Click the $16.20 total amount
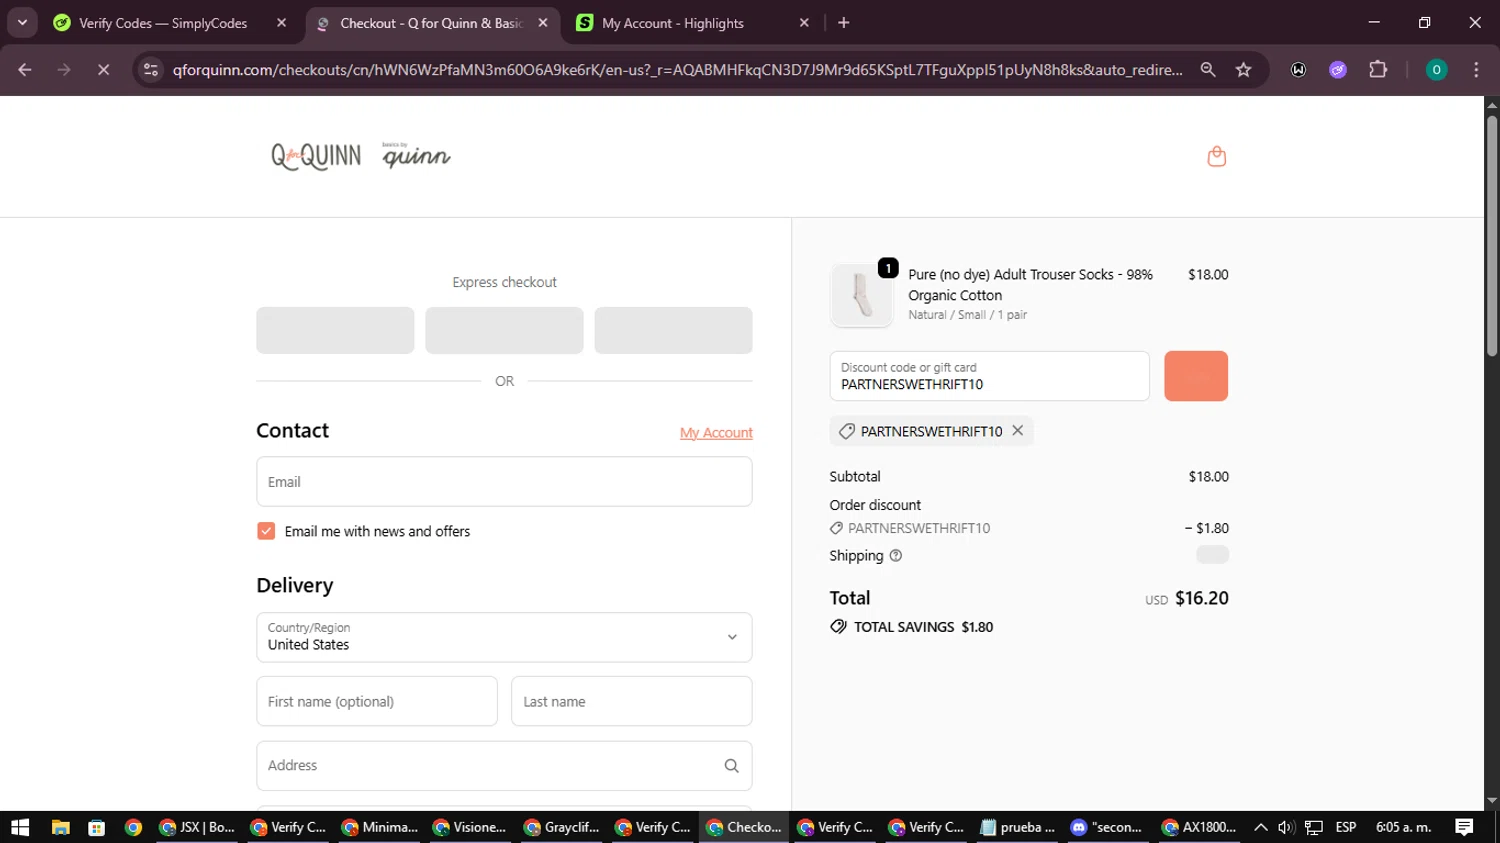 pos(1202,598)
